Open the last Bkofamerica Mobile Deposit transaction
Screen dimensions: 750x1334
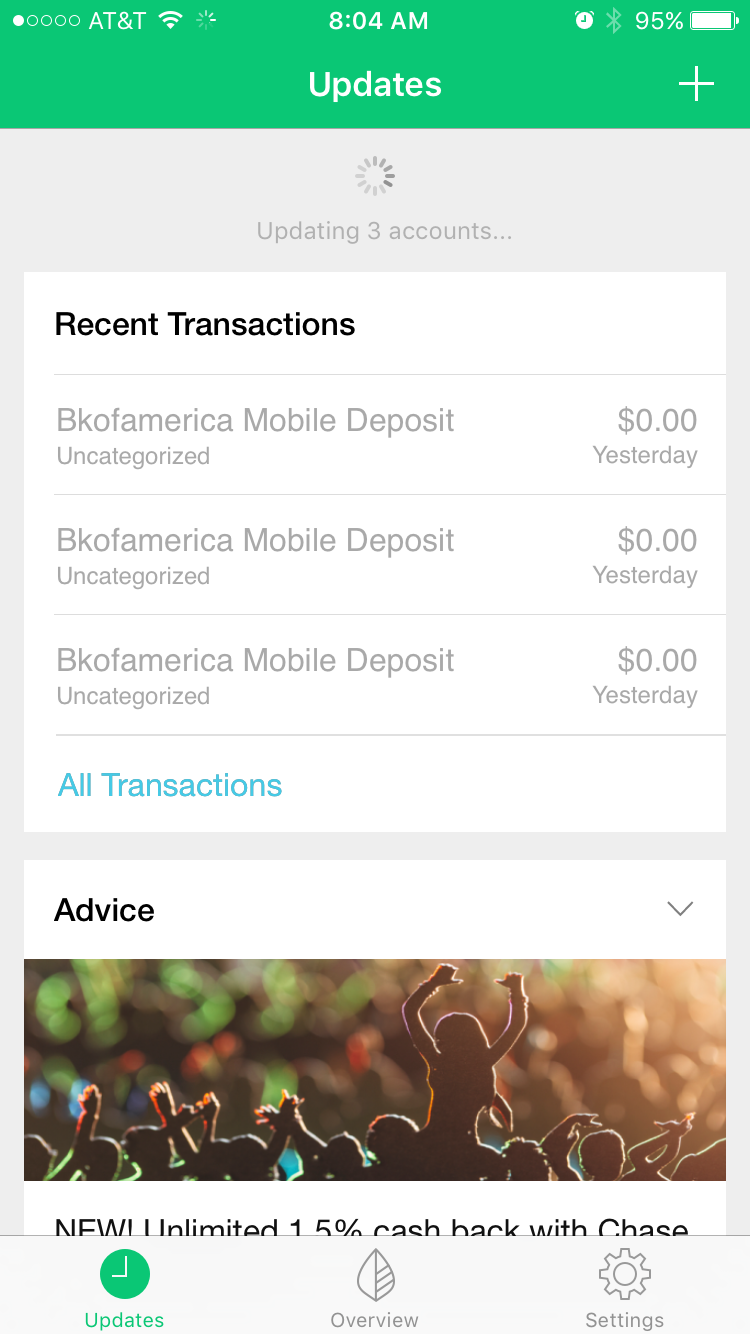click(375, 676)
